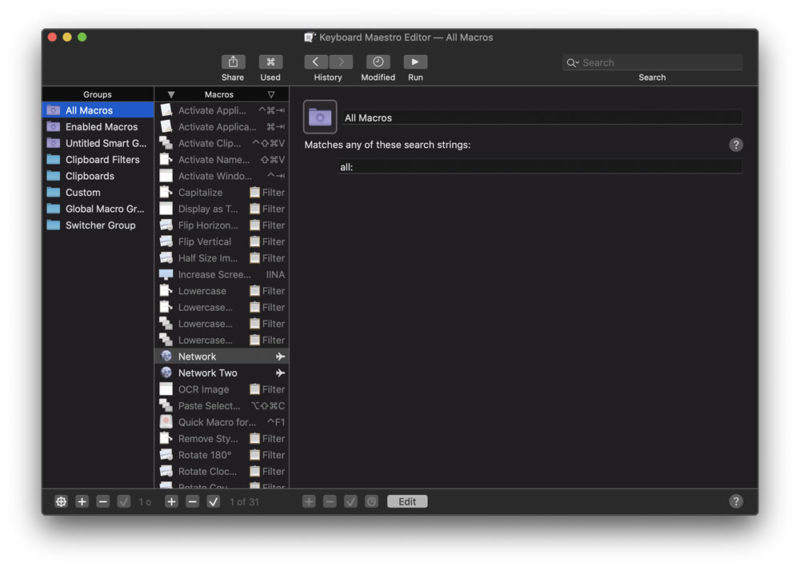The width and height of the screenshot is (800, 570).
Task: Click the Edit button
Action: [x=407, y=502]
